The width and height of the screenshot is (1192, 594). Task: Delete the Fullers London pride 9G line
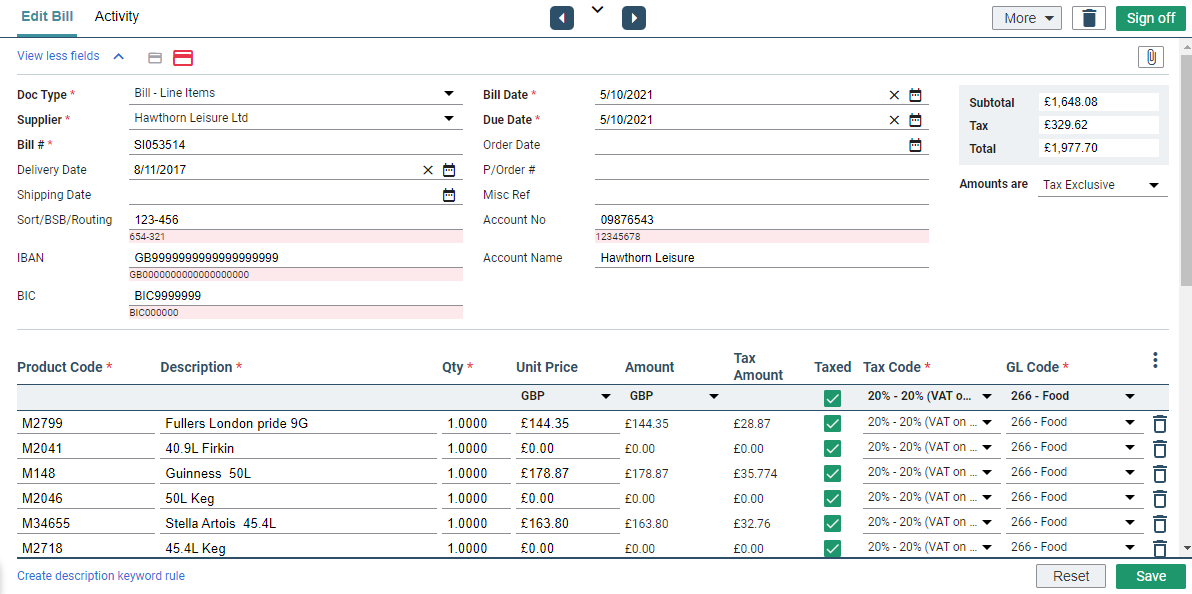1159,424
